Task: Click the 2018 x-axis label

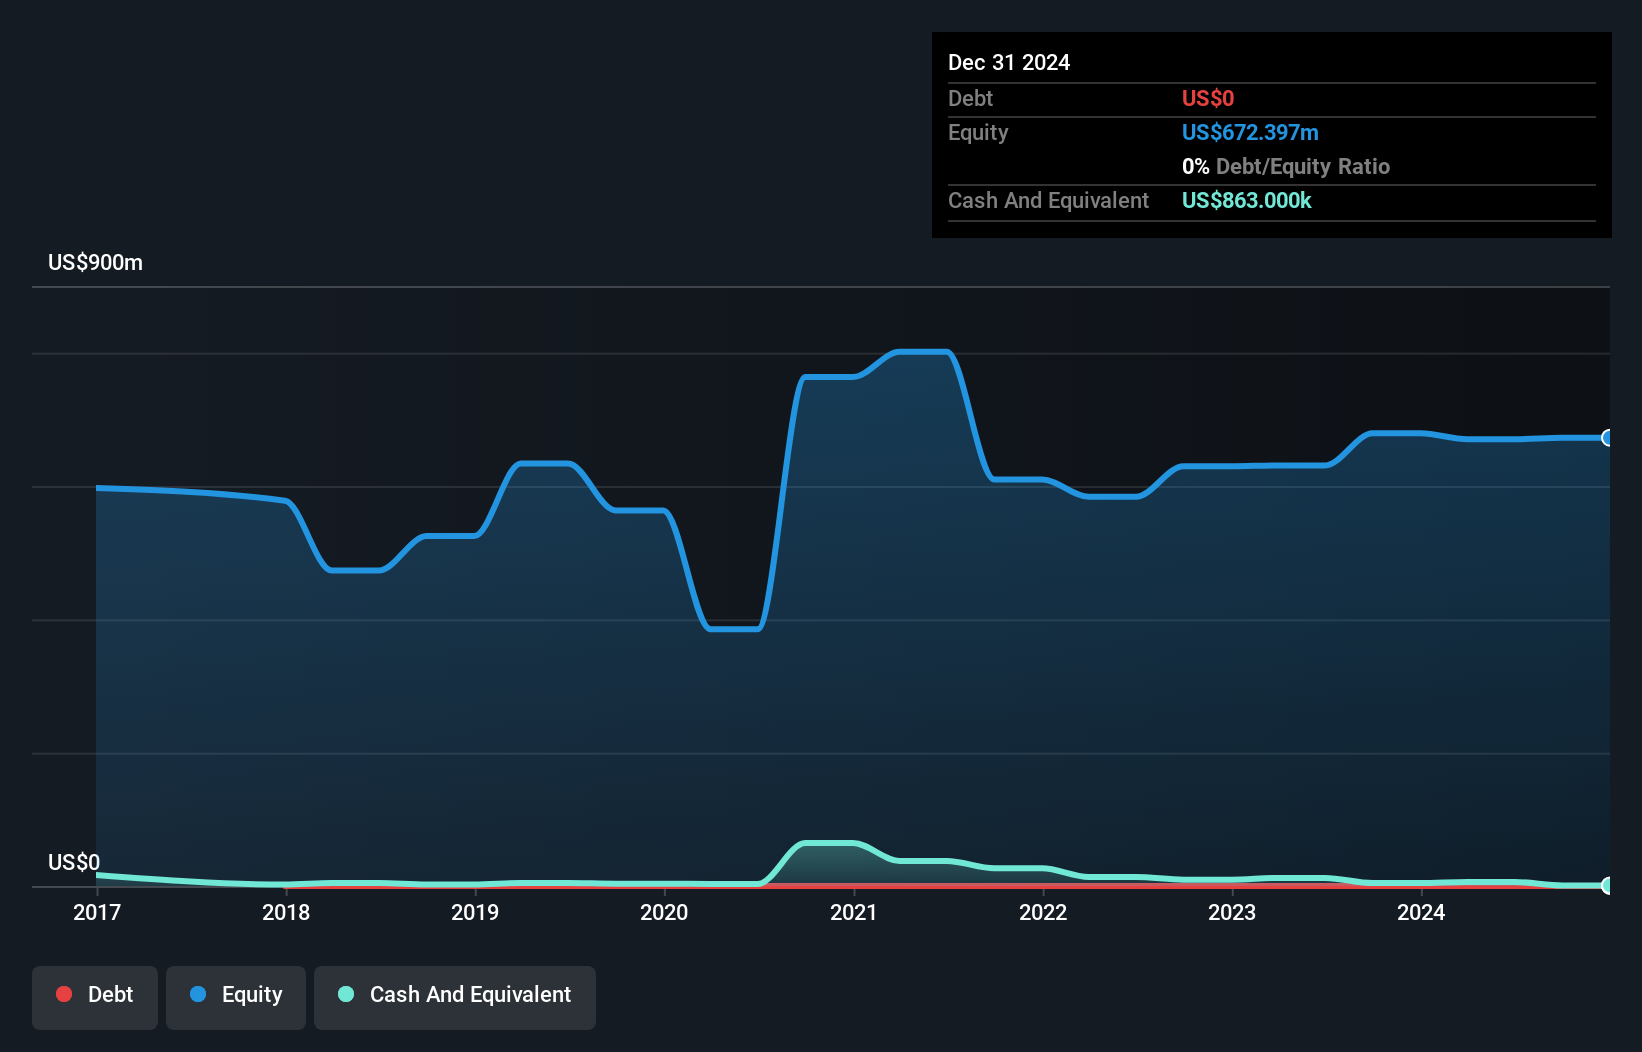Action: [286, 912]
